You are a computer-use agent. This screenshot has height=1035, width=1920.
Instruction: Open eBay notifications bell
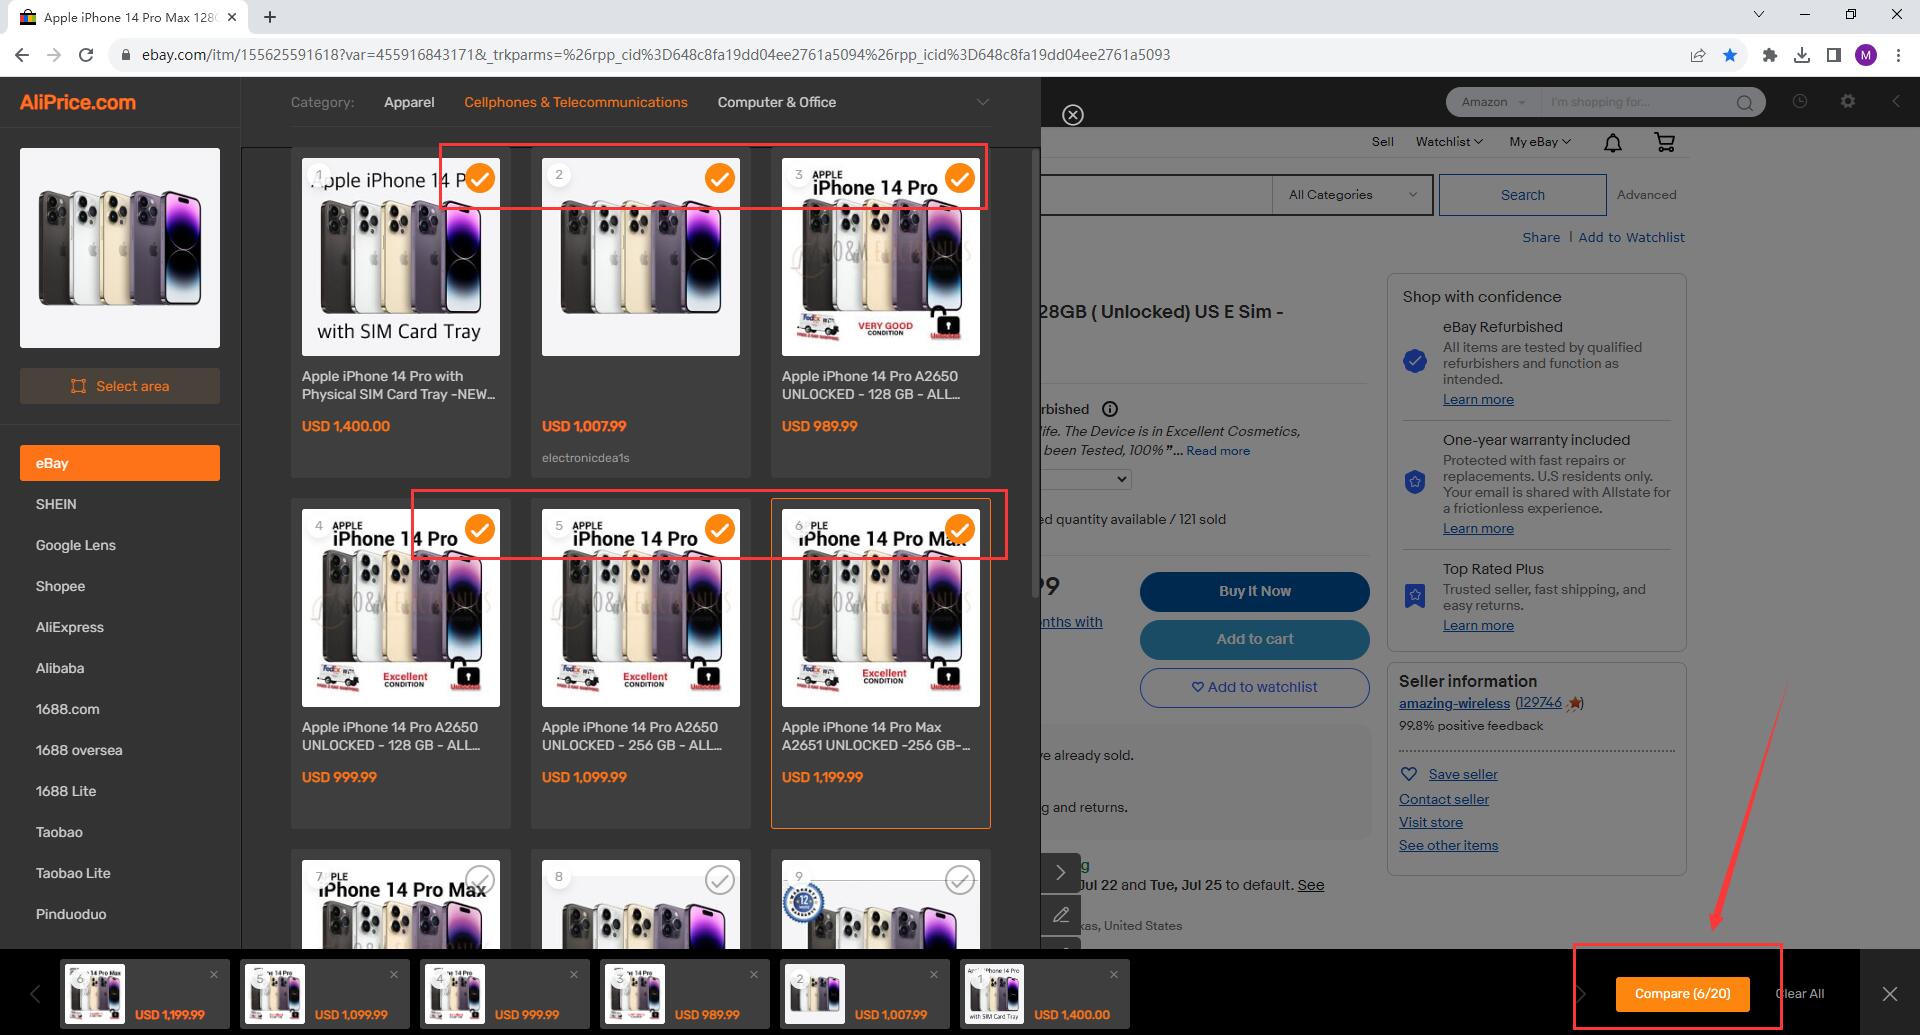(1613, 143)
